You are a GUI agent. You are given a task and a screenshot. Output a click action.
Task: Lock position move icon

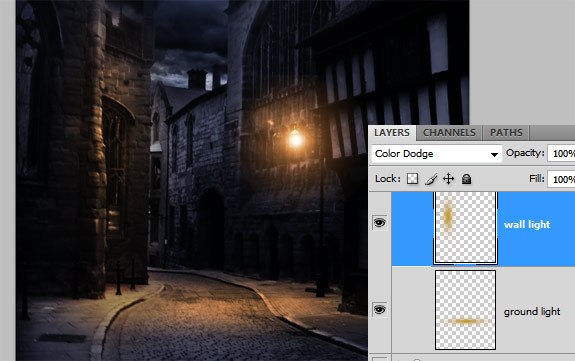448,179
